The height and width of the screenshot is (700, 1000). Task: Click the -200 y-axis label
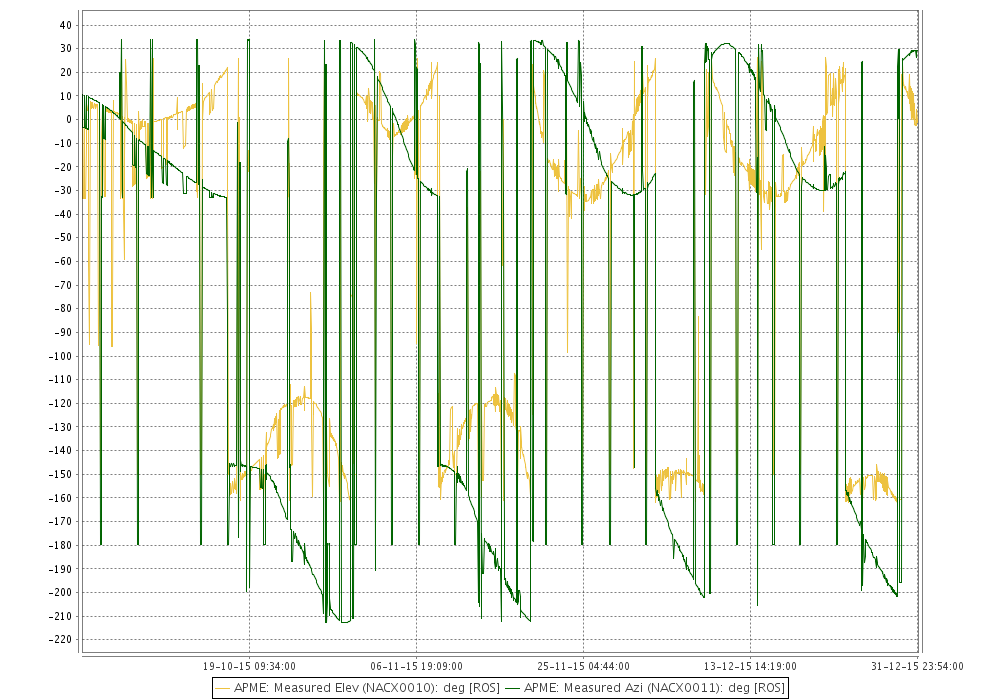pyautogui.click(x=61, y=592)
